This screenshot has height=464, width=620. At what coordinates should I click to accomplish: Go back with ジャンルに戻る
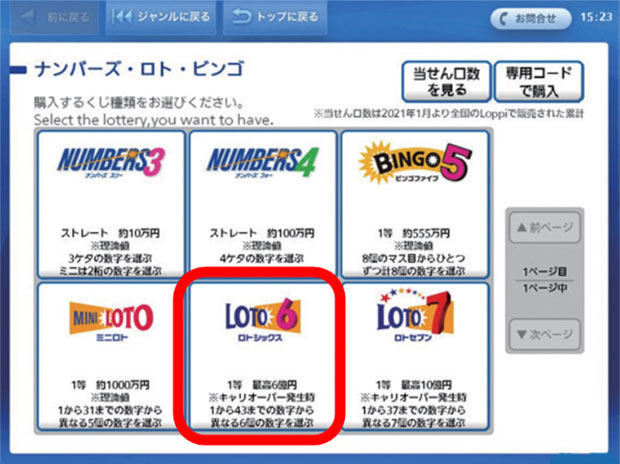161,17
